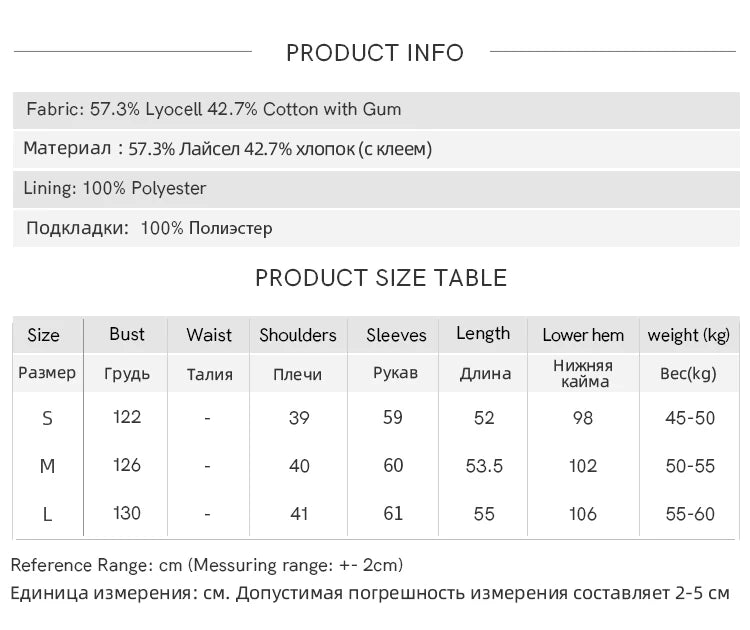Click the Length column header

(483, 334)
